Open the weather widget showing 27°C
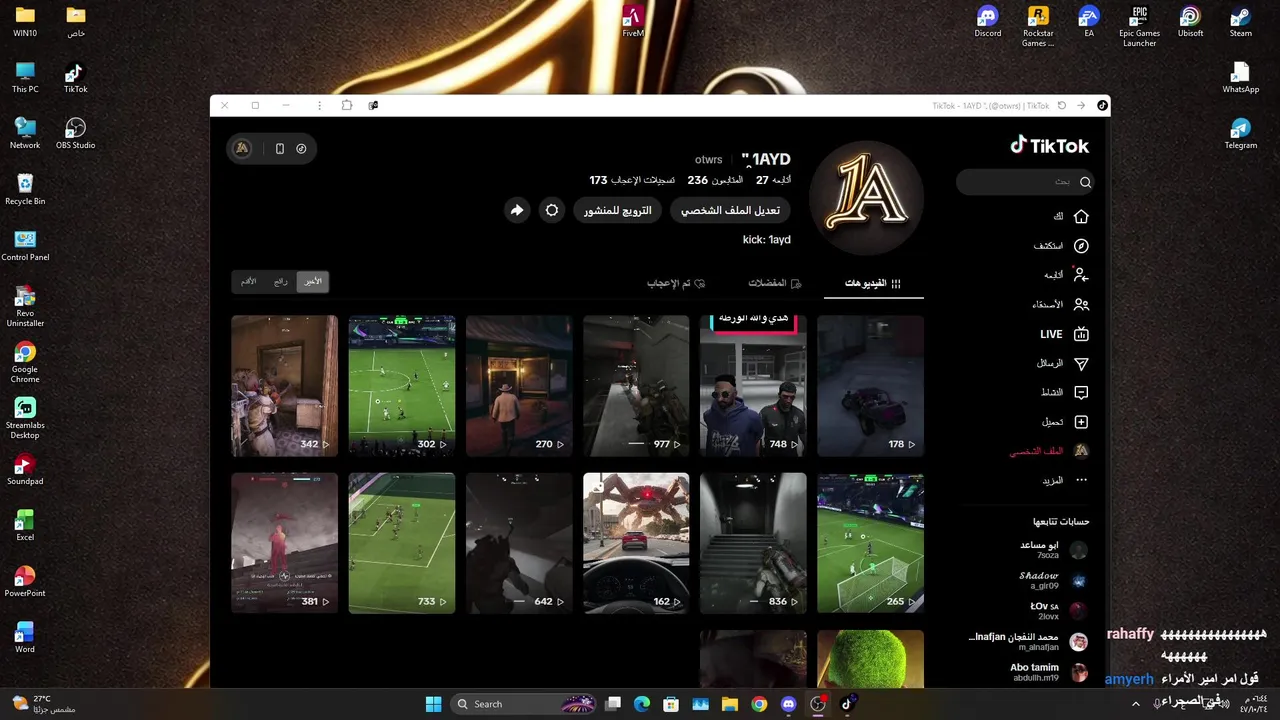This screenshot has height=720, width=1280. [45, 704]
